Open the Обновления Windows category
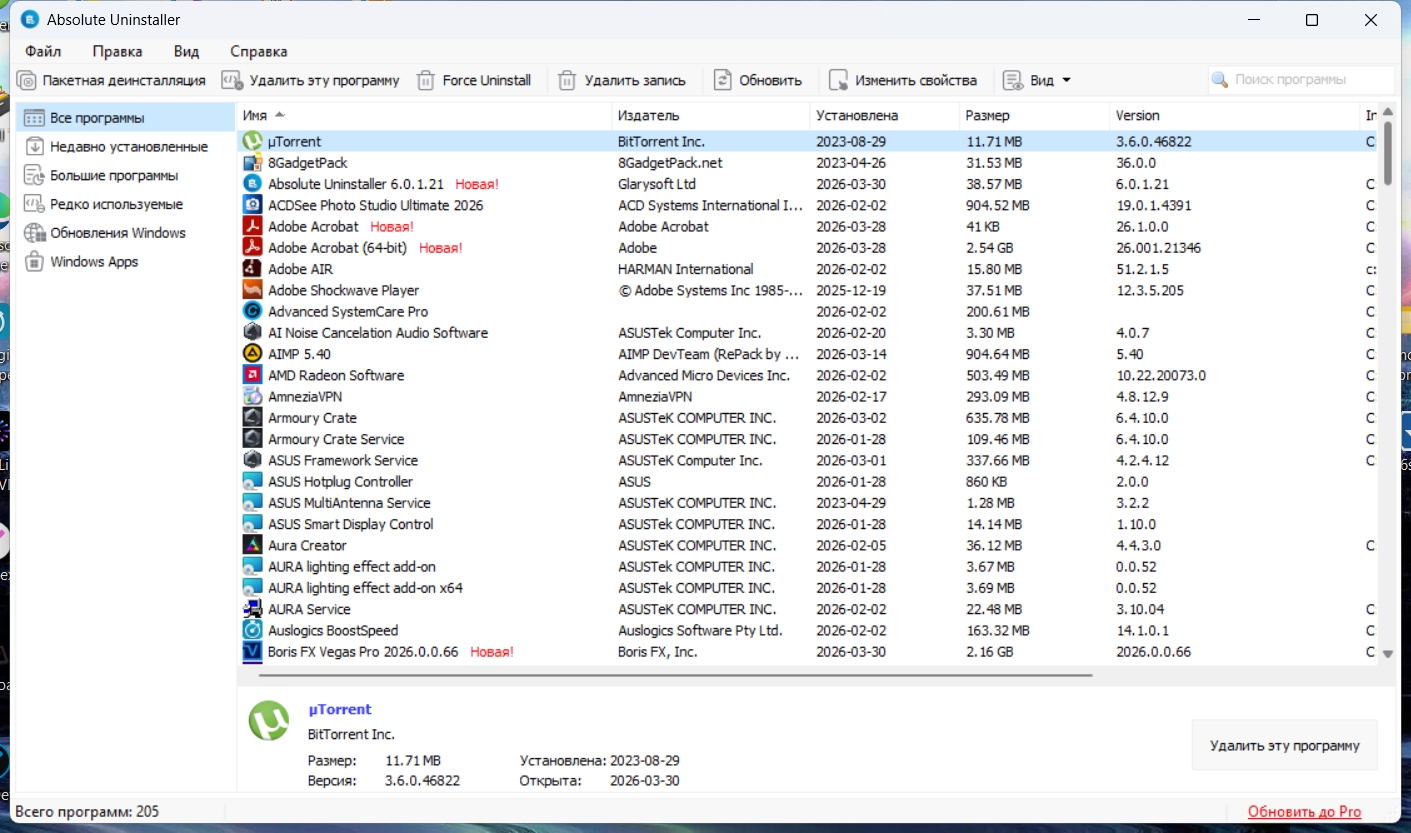This screenshot has width=1411, height=833. 126,233
